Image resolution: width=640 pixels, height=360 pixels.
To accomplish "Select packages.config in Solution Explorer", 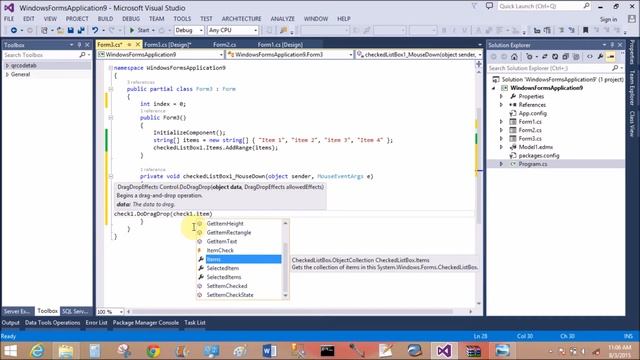I will pos(539,156).
